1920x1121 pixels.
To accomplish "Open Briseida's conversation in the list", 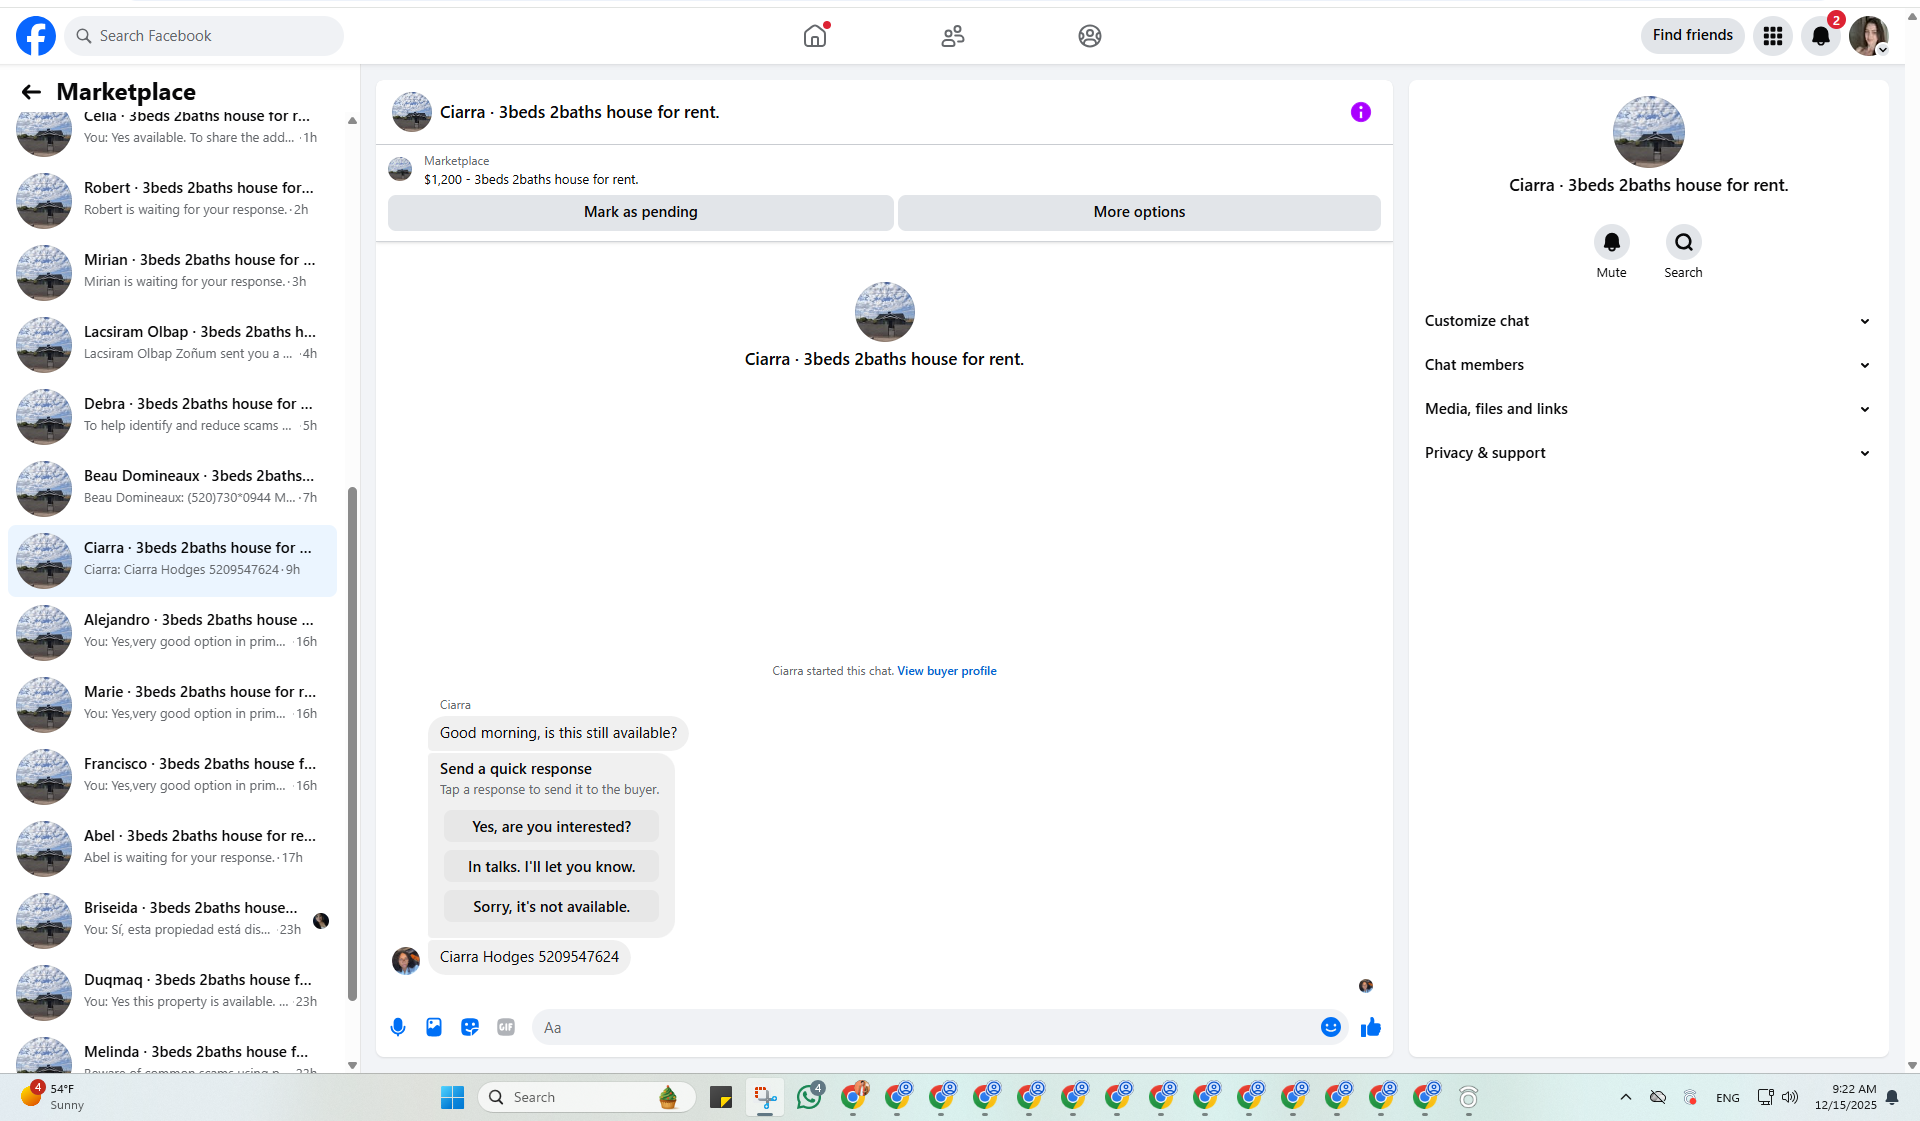I will click(x=172, y=919).
